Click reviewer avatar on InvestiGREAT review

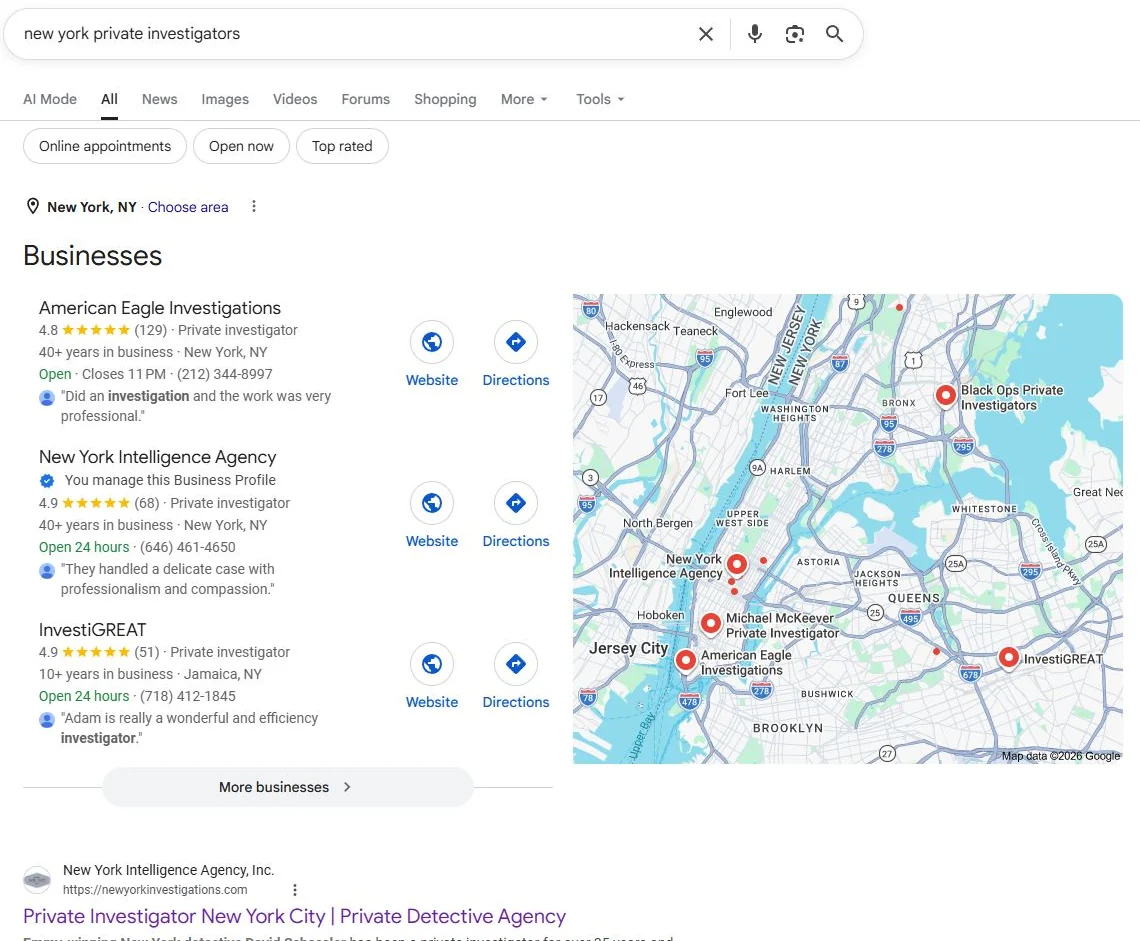point(47,720)
